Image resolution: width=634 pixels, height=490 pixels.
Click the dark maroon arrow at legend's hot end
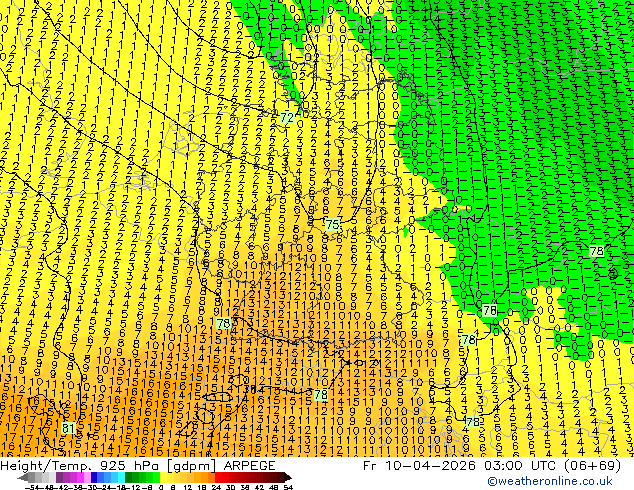tap(288, 477)
